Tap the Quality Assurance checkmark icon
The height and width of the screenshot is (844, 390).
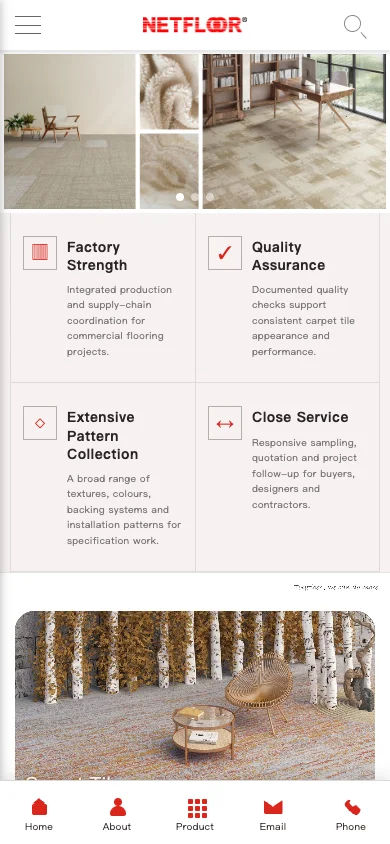point(225,252)
